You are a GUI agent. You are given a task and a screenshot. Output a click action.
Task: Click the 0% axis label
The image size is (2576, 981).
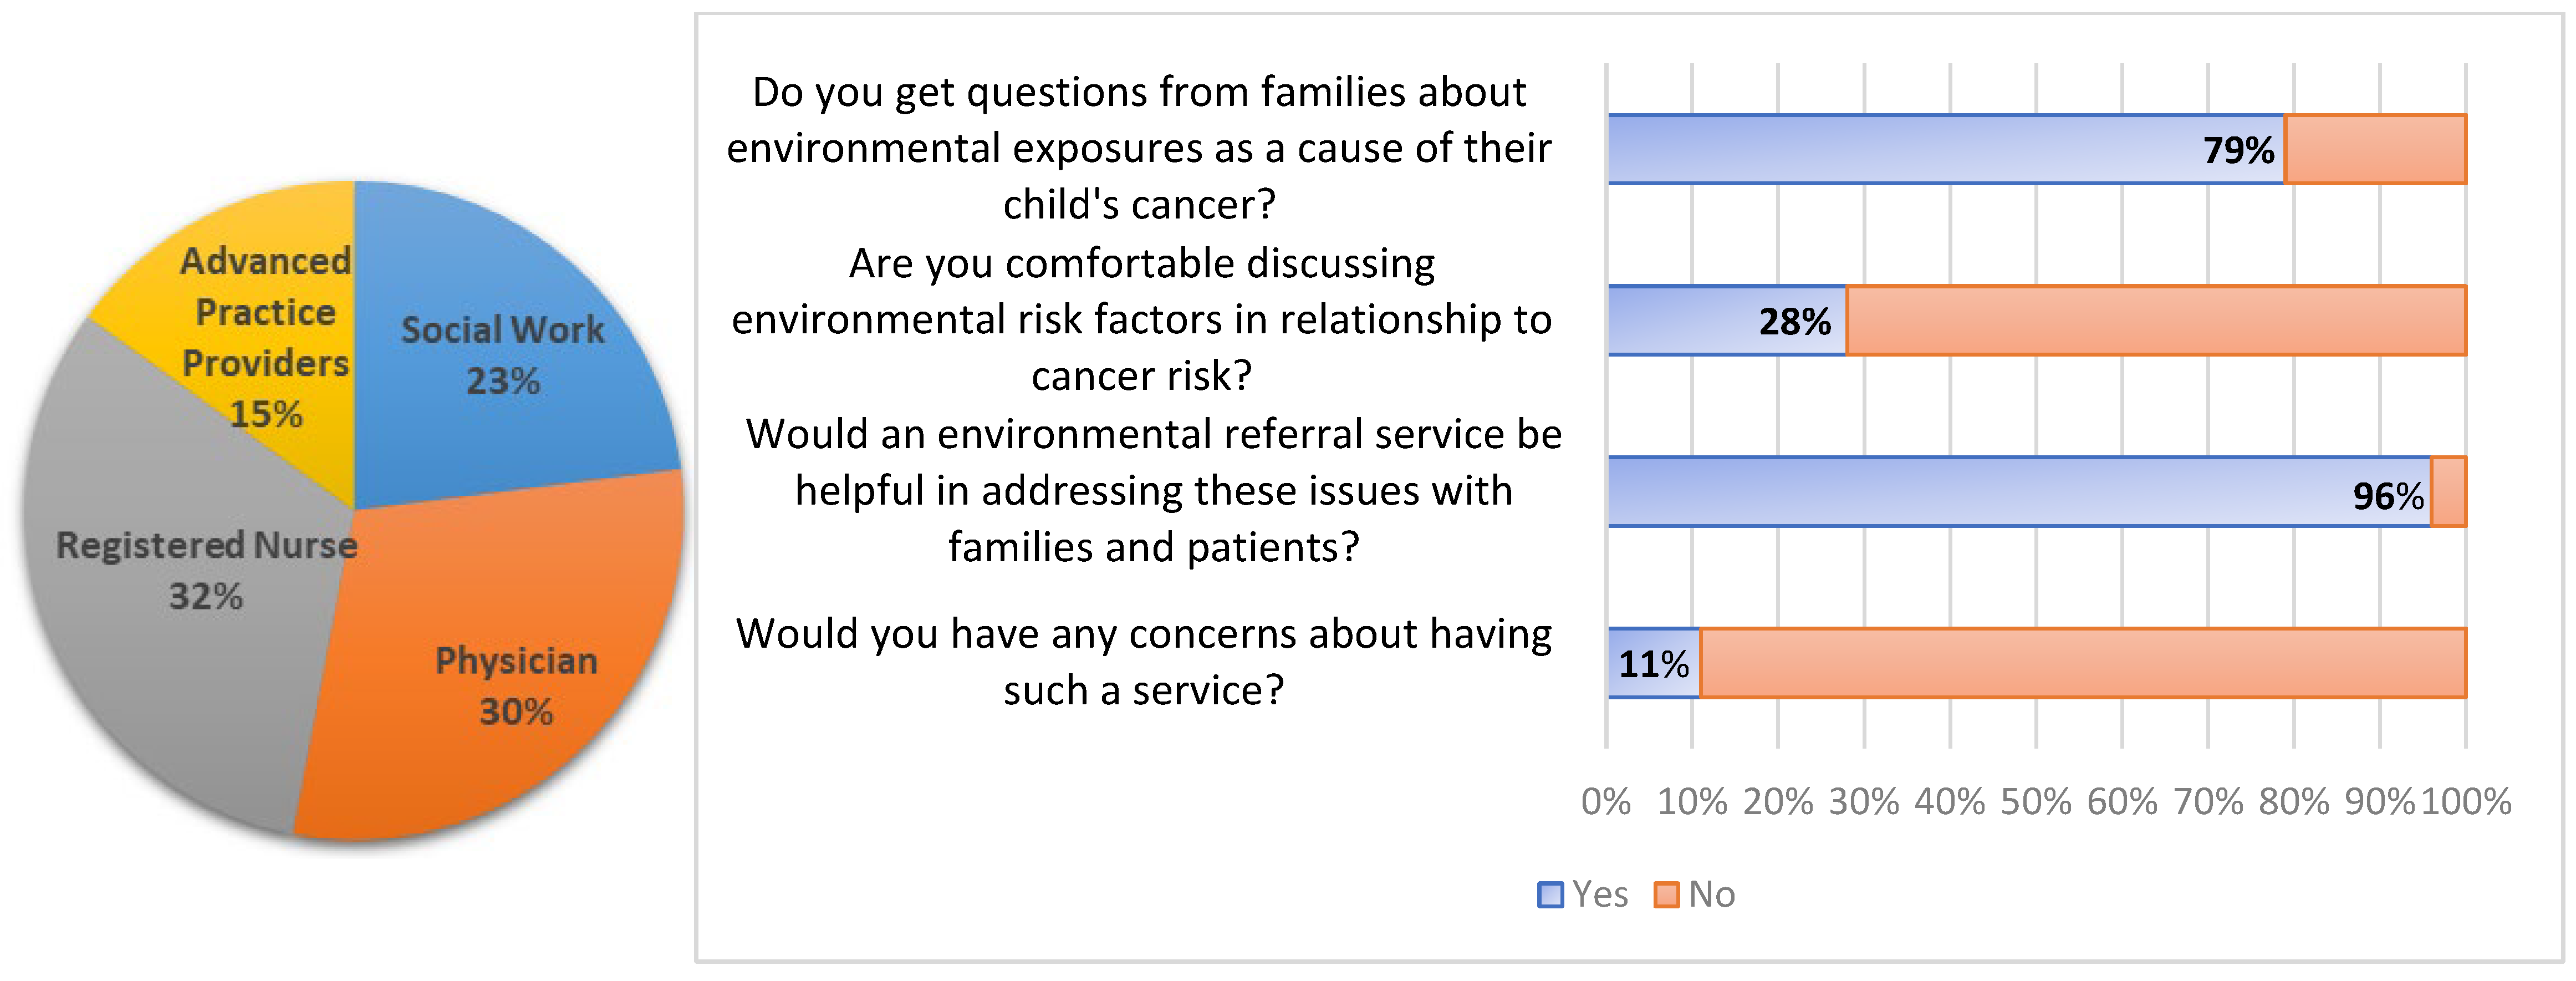pyautogui.click(x=1606, y=801)
